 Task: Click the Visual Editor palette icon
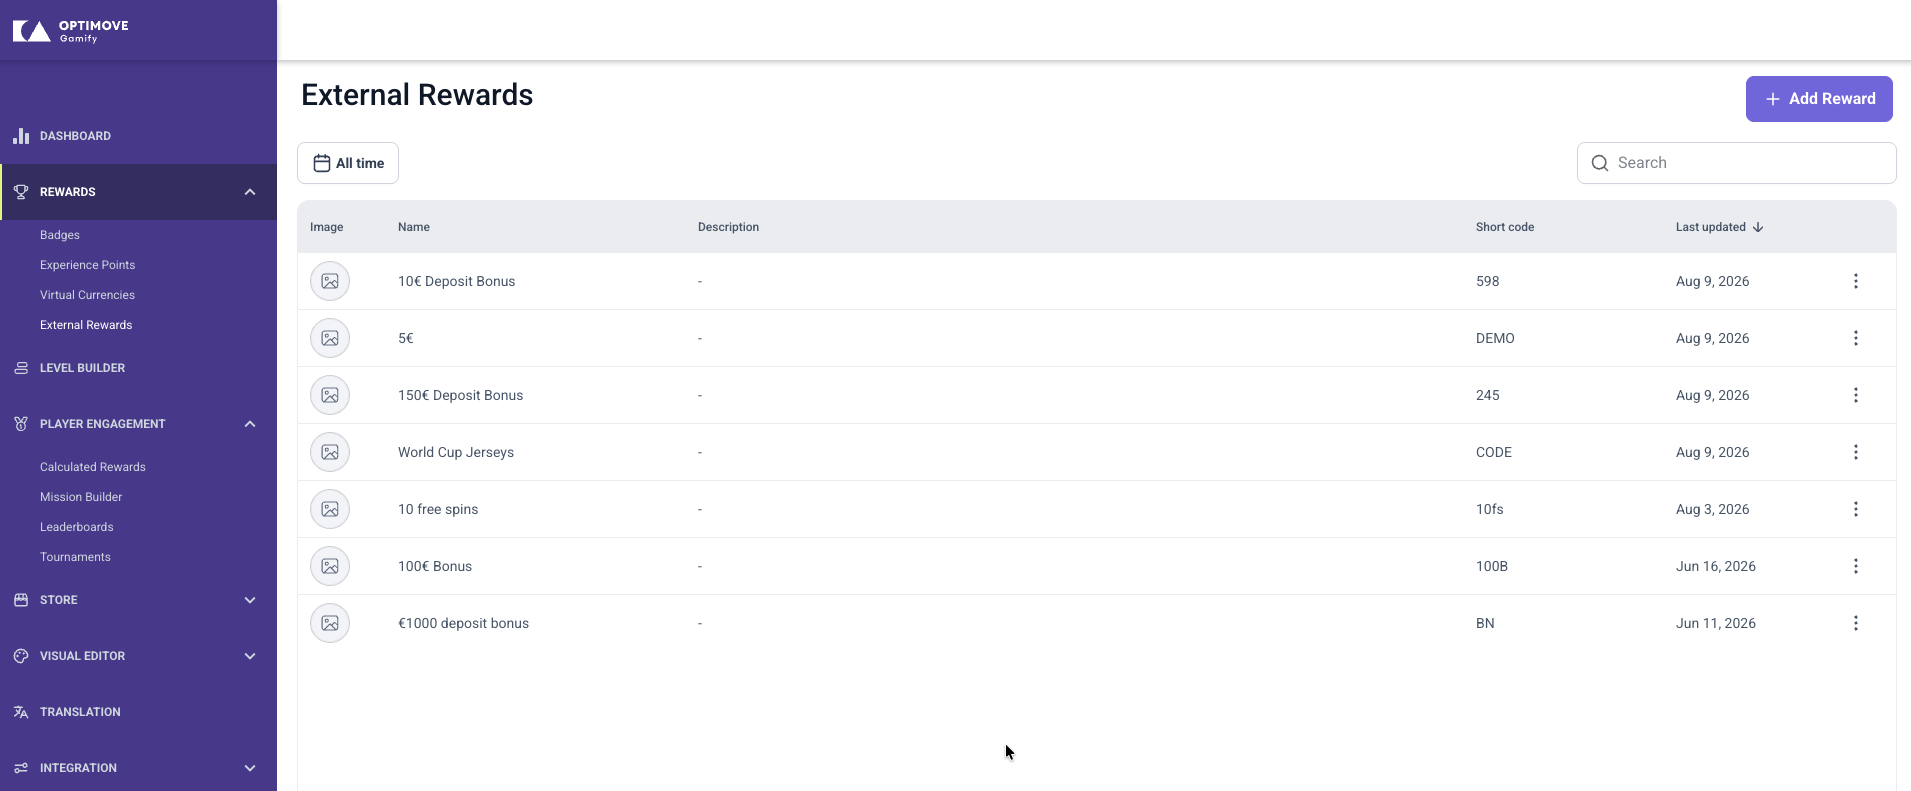coord(21,656)
